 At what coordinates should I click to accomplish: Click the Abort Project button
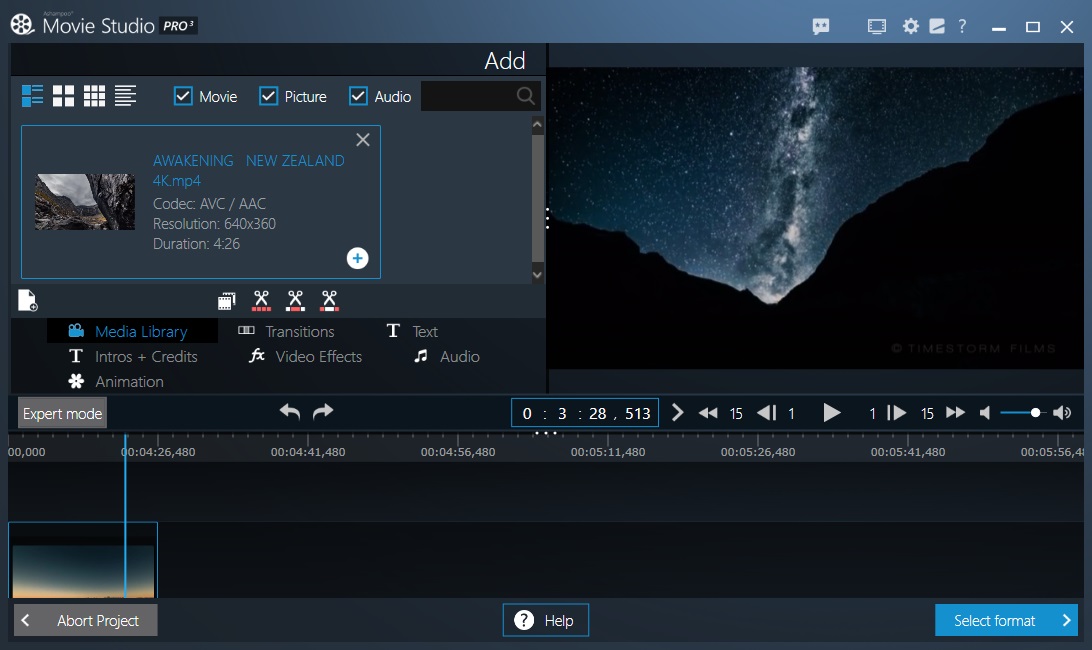click(x=85, y=620)
